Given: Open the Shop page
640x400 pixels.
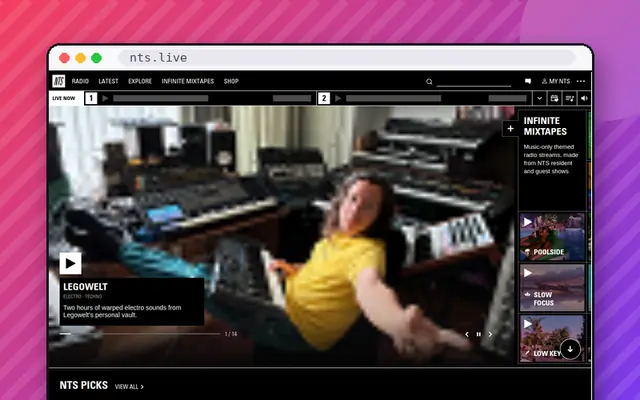Looking at the screenshot, I should tap(231, 81).
